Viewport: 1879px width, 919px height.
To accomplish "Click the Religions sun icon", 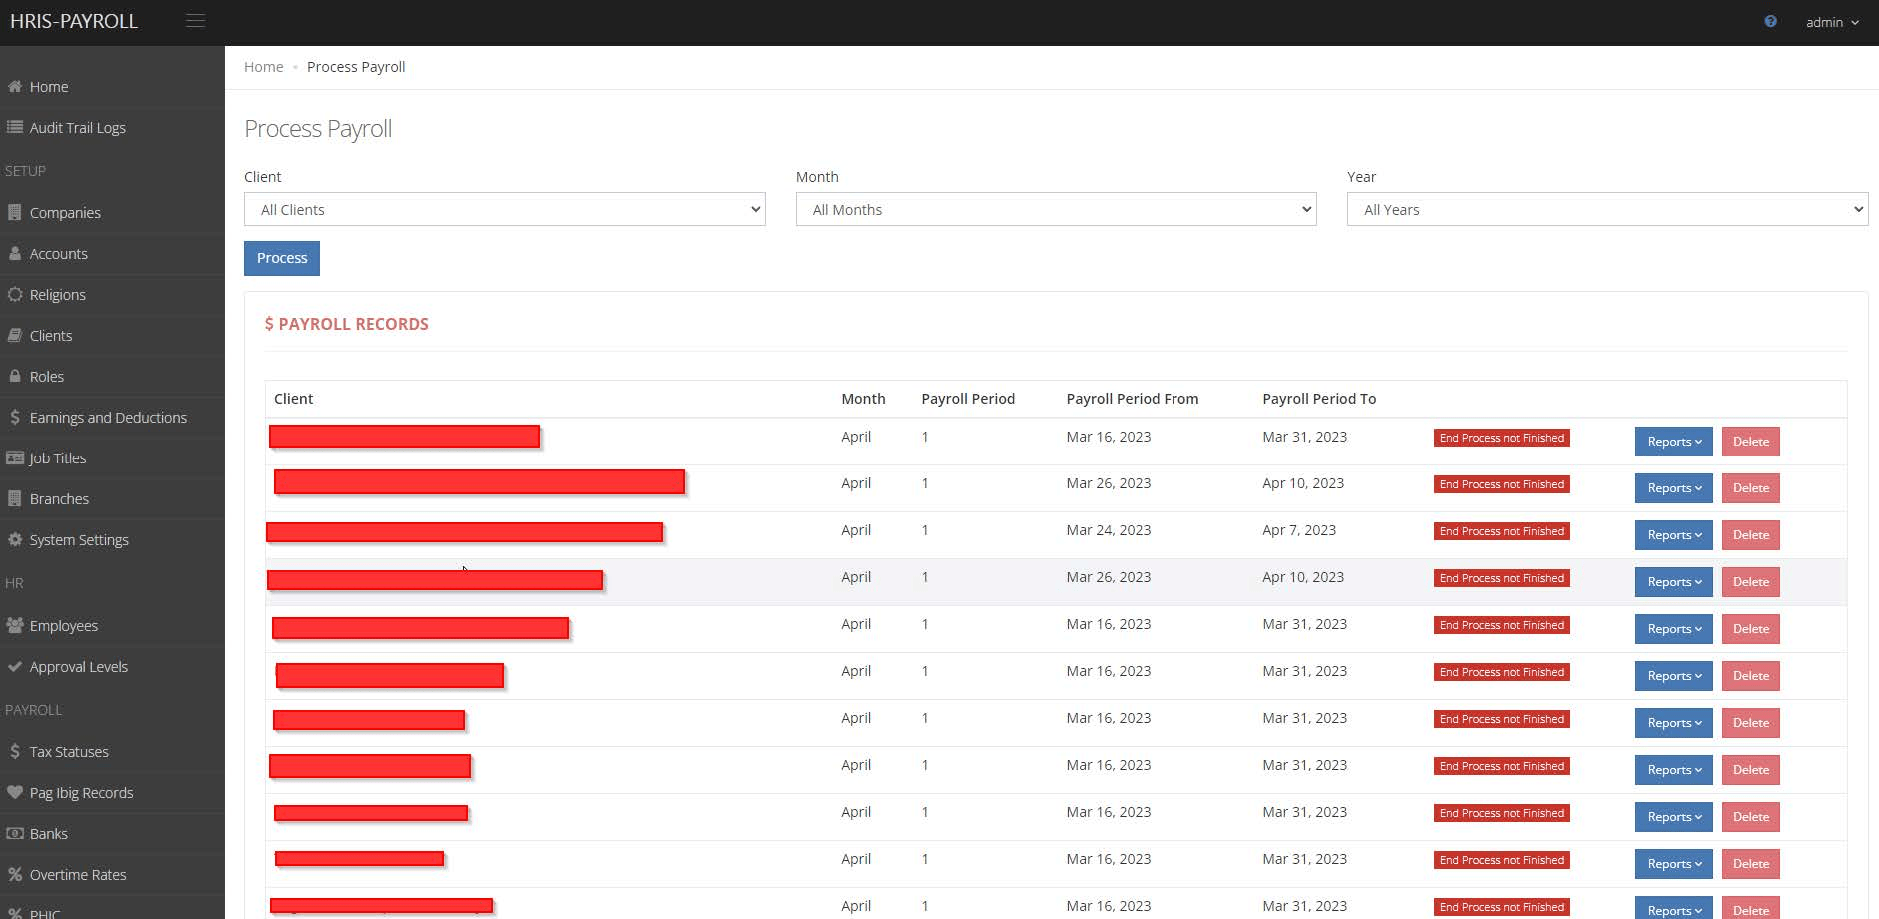I will click(15, 294).
